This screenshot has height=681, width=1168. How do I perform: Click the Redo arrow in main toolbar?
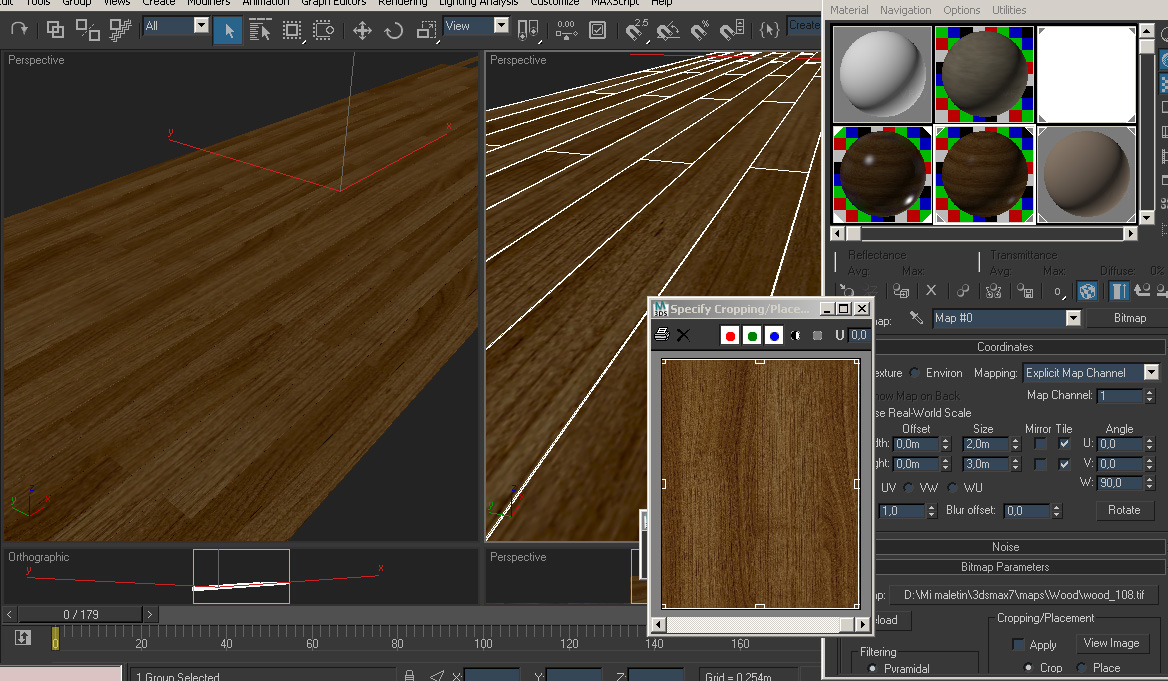[x=19, y=29]
